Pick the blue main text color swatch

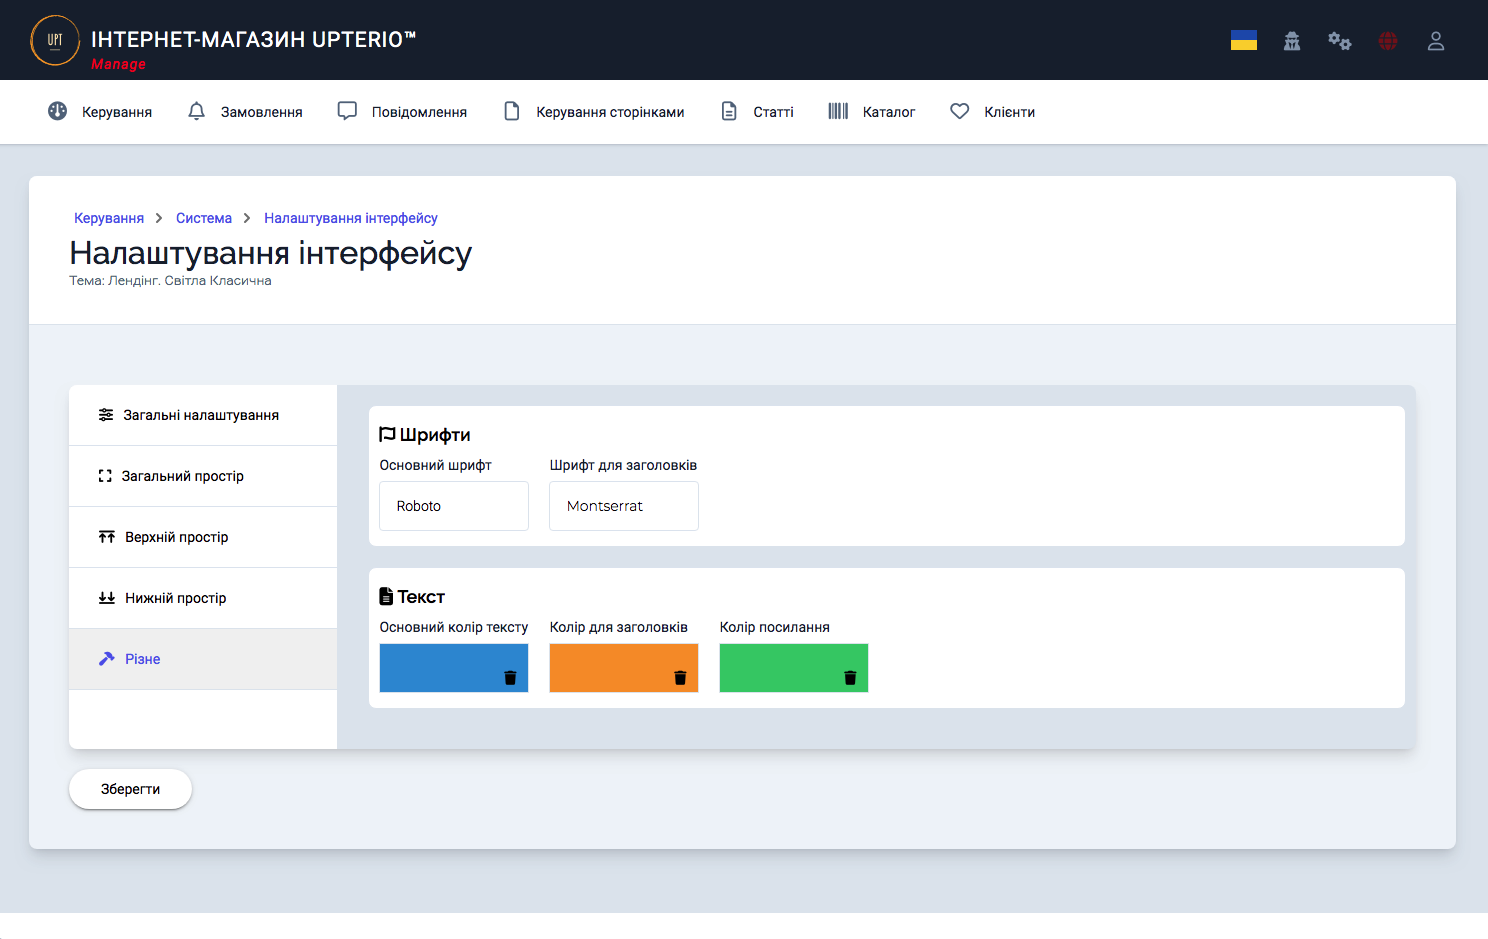point(454,668)
